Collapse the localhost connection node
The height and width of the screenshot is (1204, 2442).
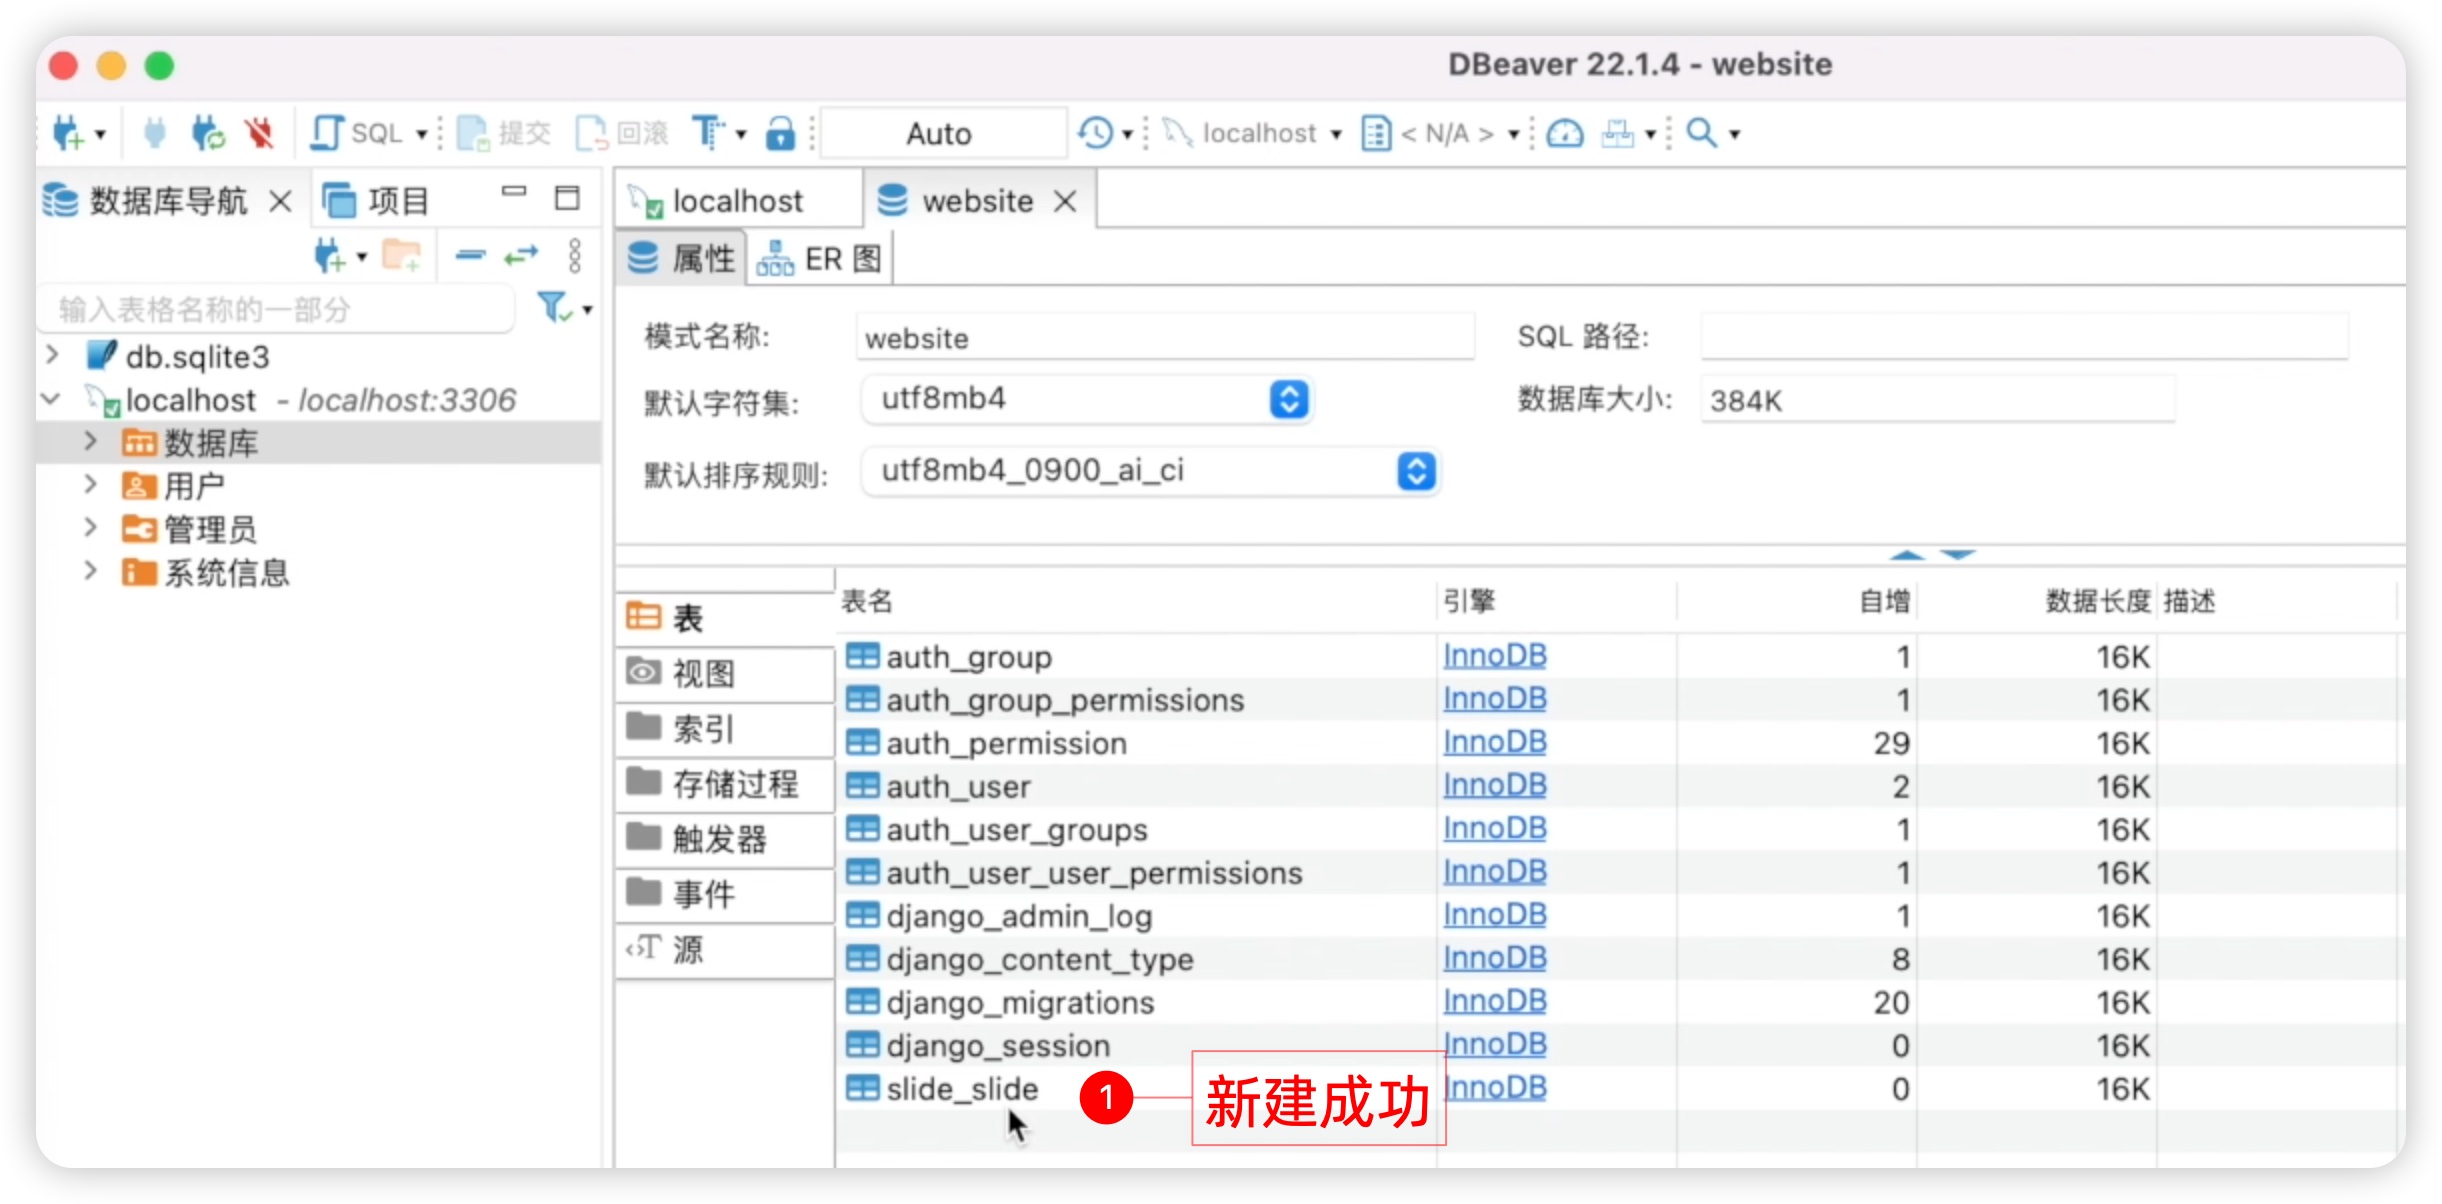[51, 399]
